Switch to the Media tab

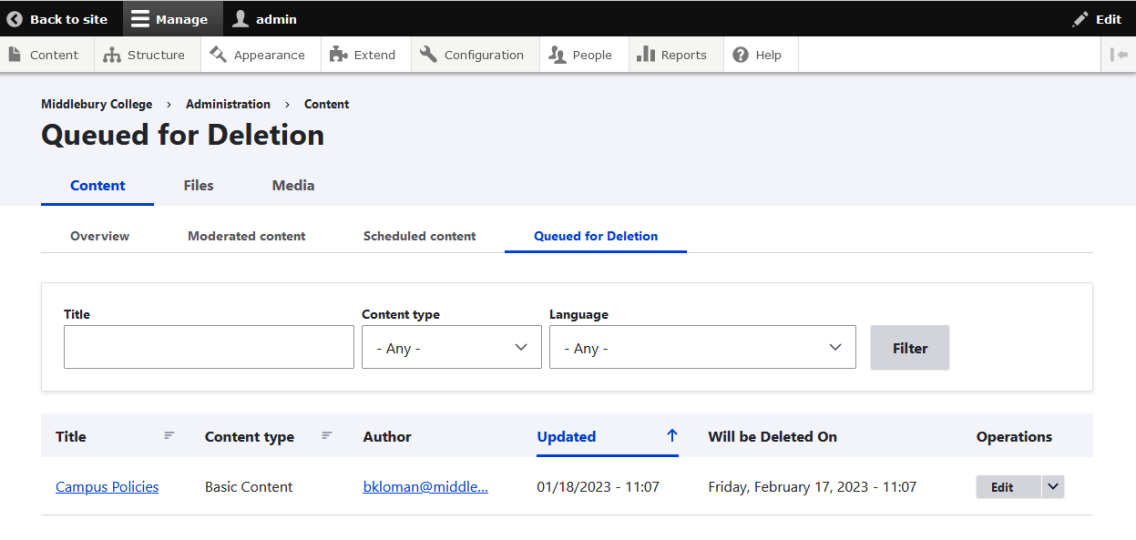pos(293,186)
